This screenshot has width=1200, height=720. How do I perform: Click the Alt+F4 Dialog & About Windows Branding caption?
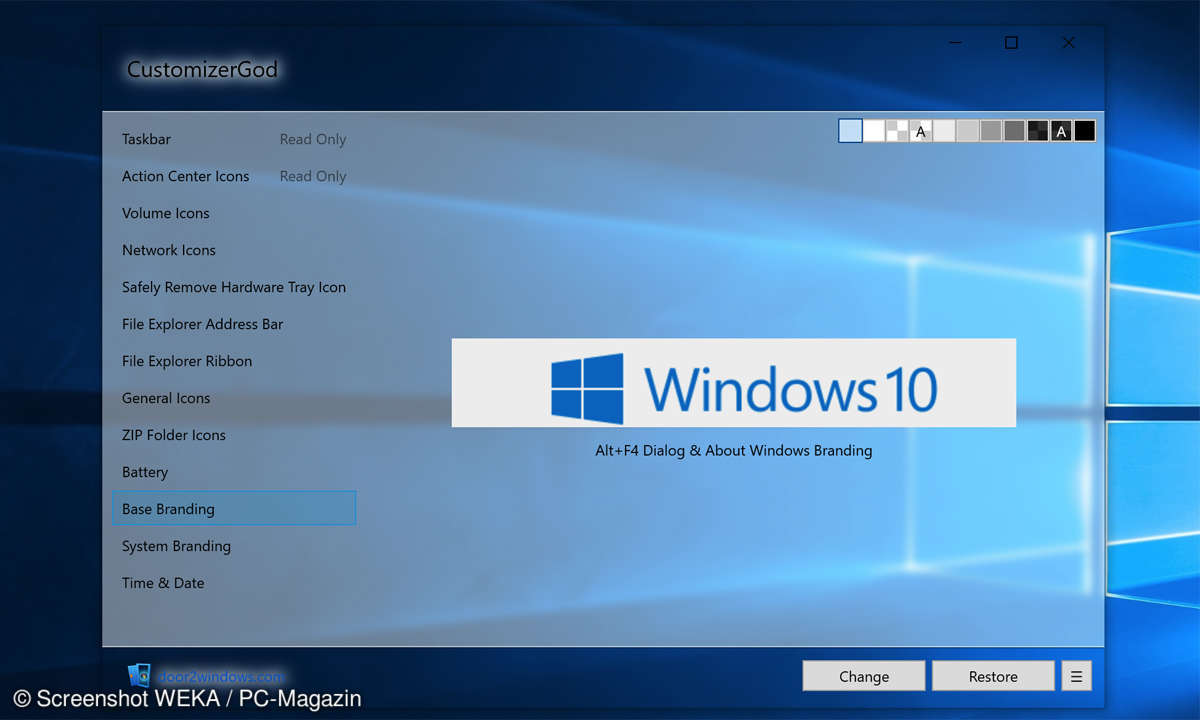tap(734, 451)
